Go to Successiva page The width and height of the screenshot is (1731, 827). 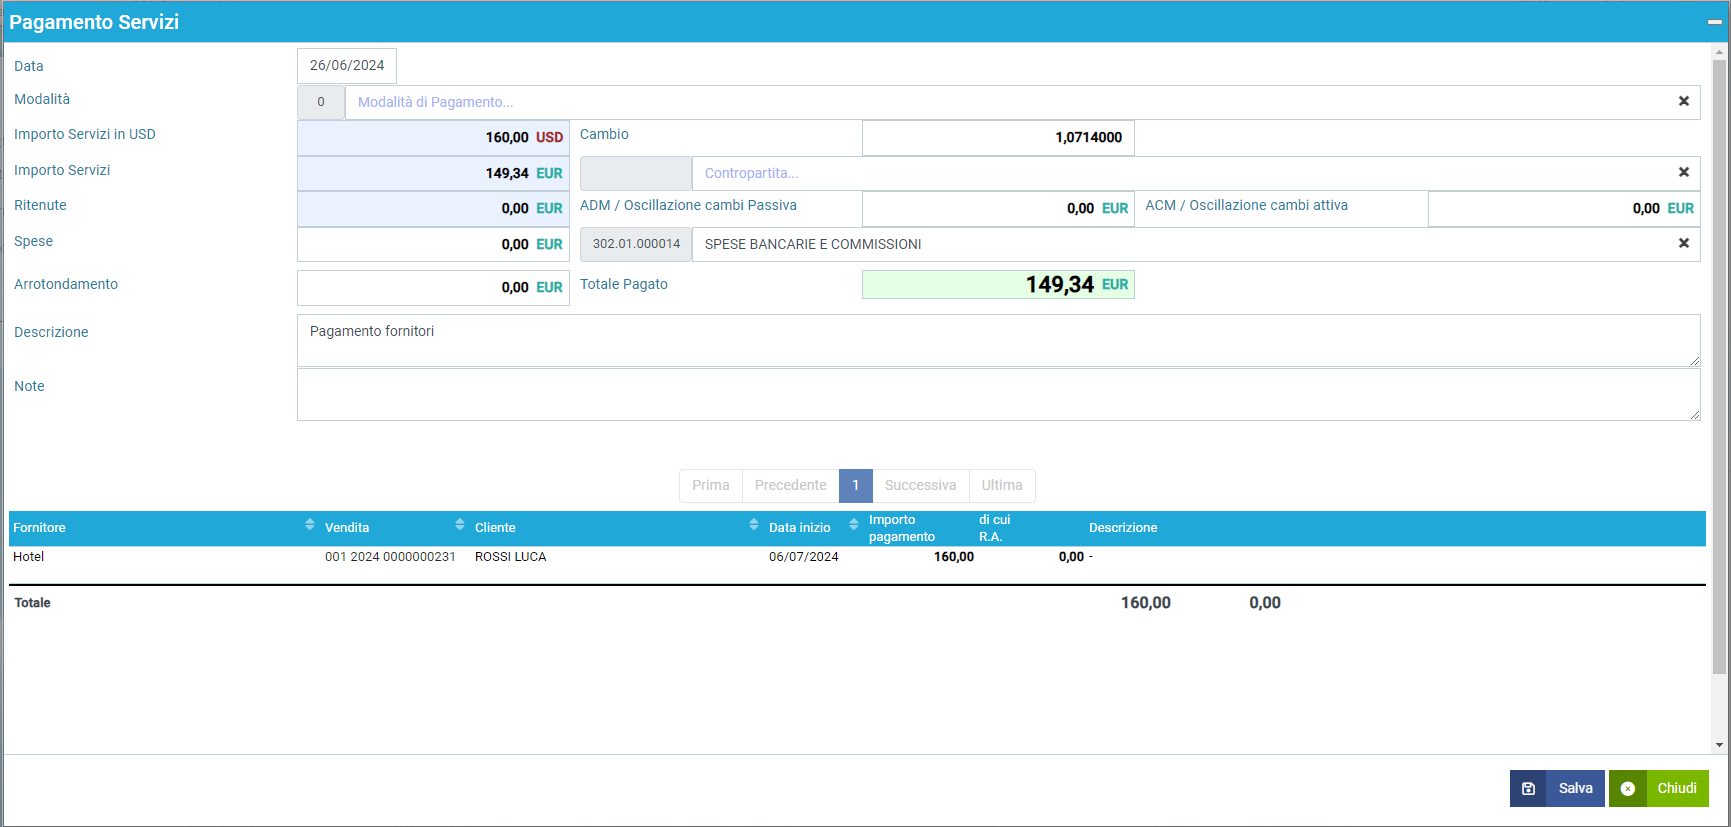click(x=920, y=485)
